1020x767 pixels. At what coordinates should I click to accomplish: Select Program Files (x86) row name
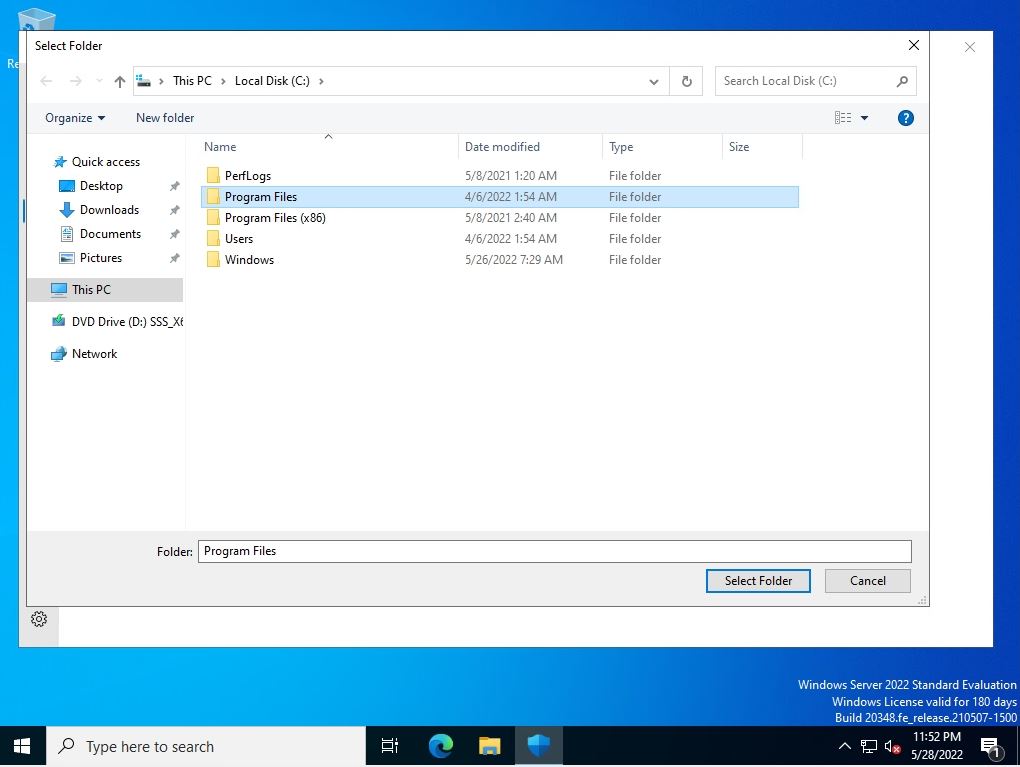pos(275,217)
